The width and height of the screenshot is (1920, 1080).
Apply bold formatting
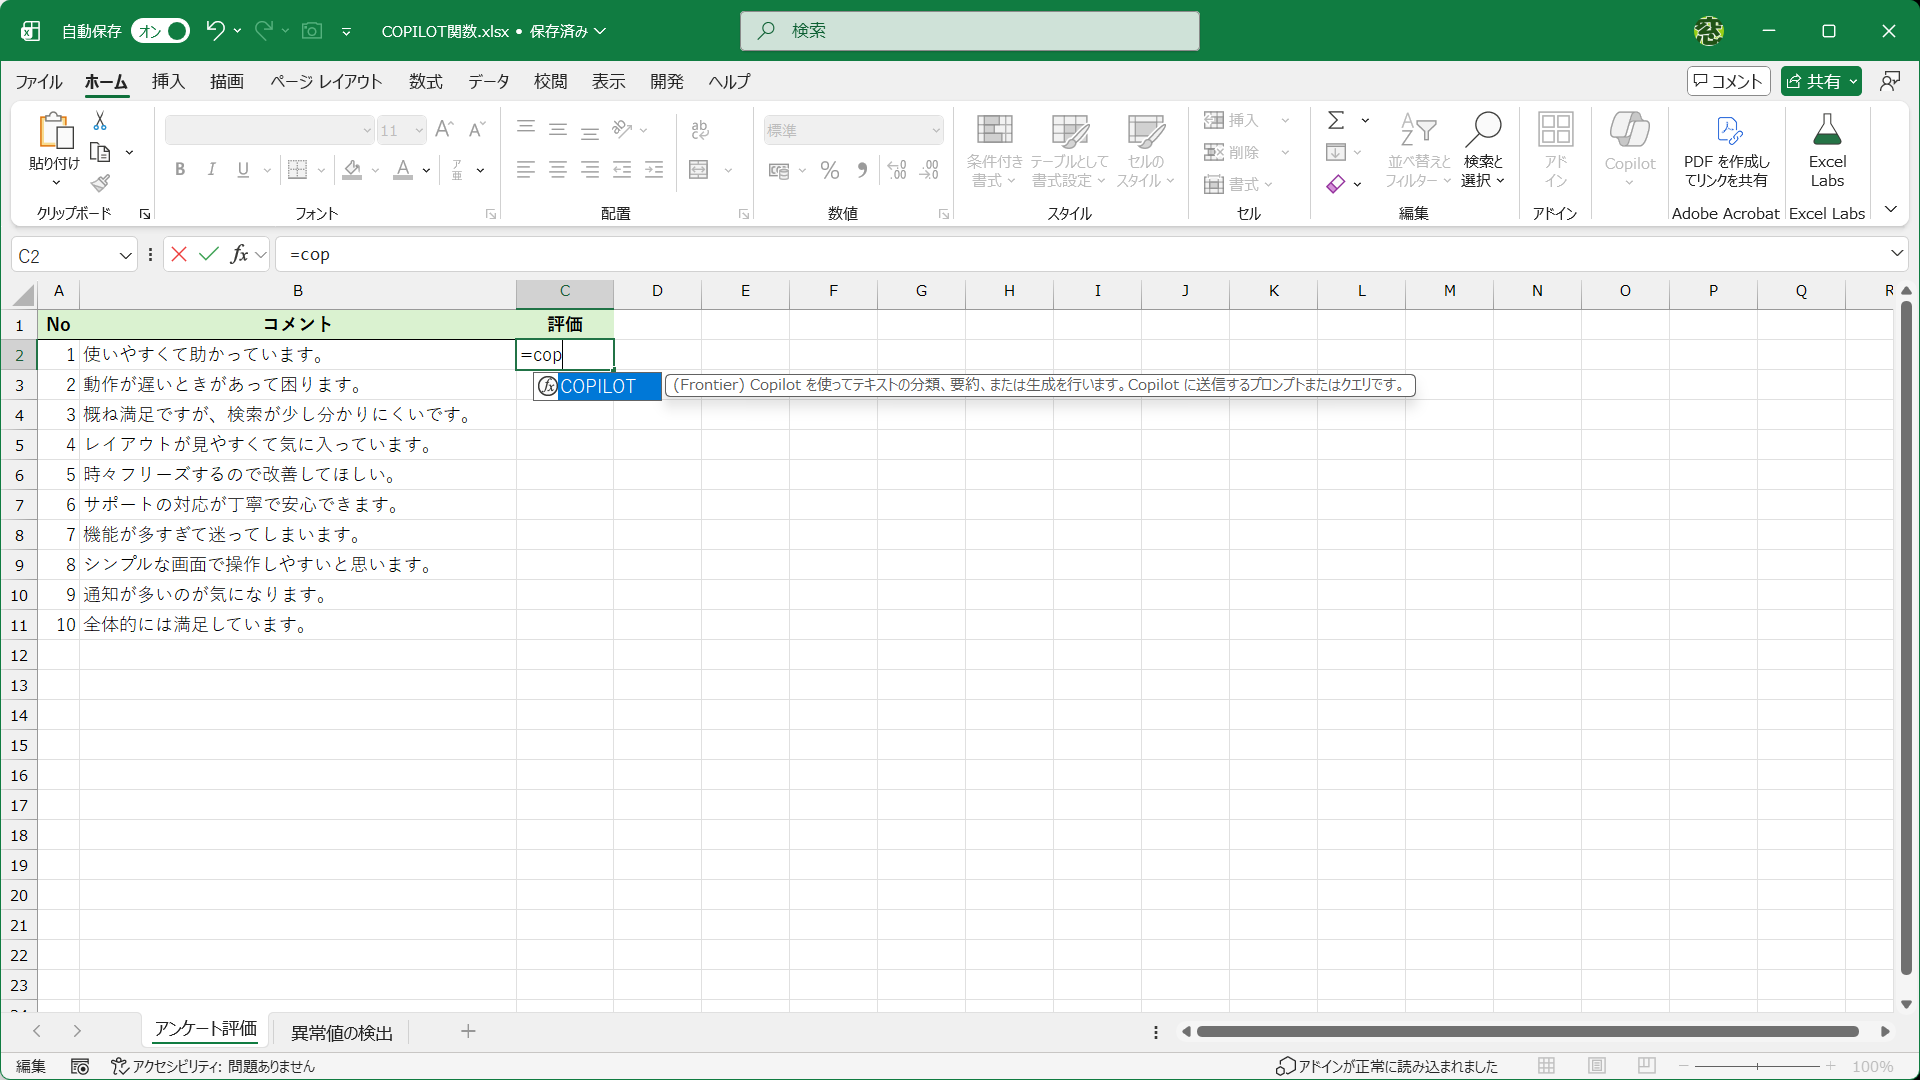[180, 169]
